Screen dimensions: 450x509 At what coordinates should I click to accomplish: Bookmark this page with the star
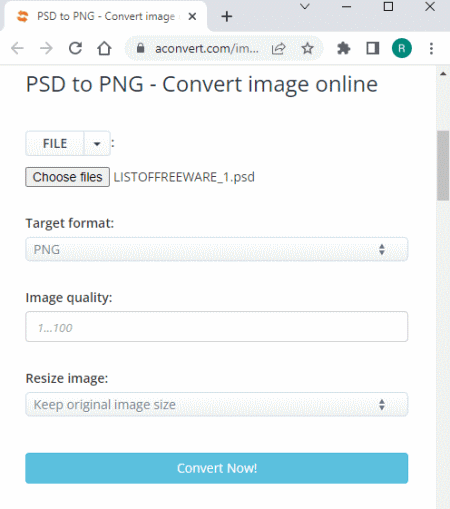pos(307,49)
